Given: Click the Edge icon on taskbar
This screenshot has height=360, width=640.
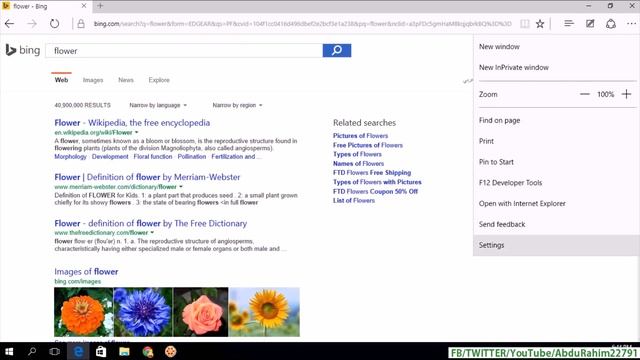Looking at the screenshot, I should [x=78, y=351].
